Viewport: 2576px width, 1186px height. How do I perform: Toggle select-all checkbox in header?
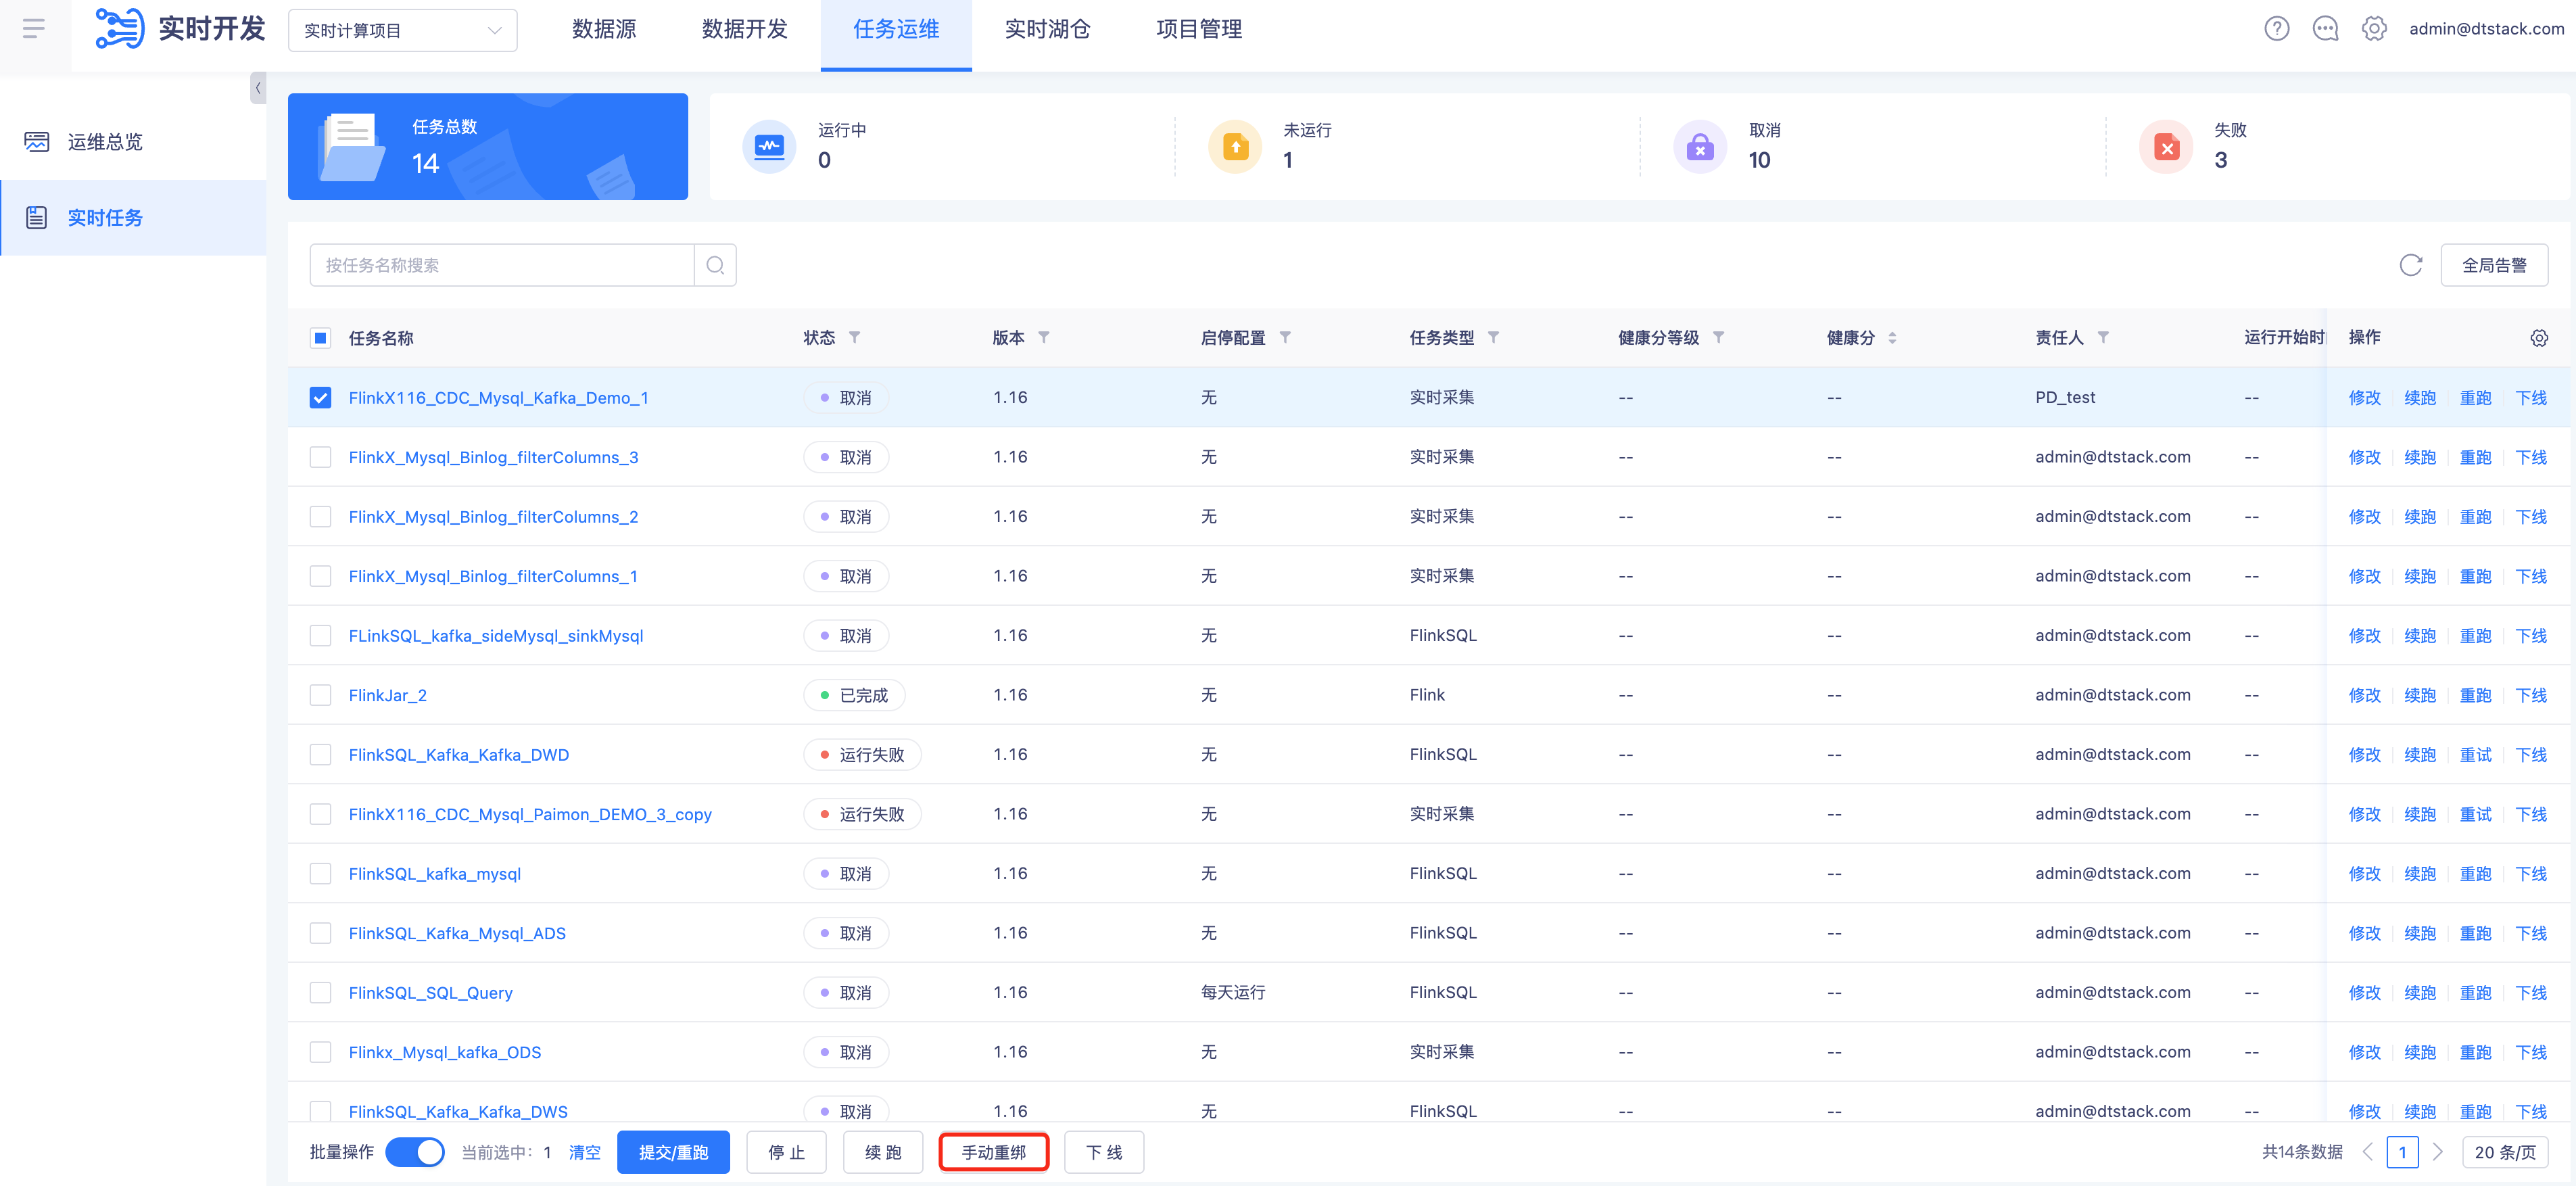click(320, 338)
